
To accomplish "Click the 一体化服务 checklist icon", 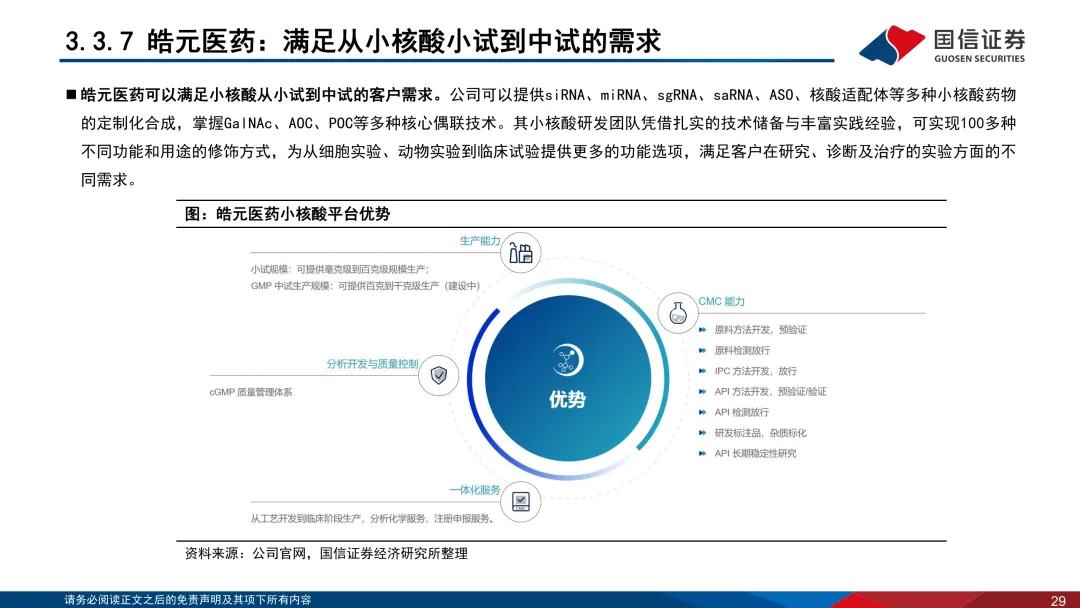I will (521, 501).
